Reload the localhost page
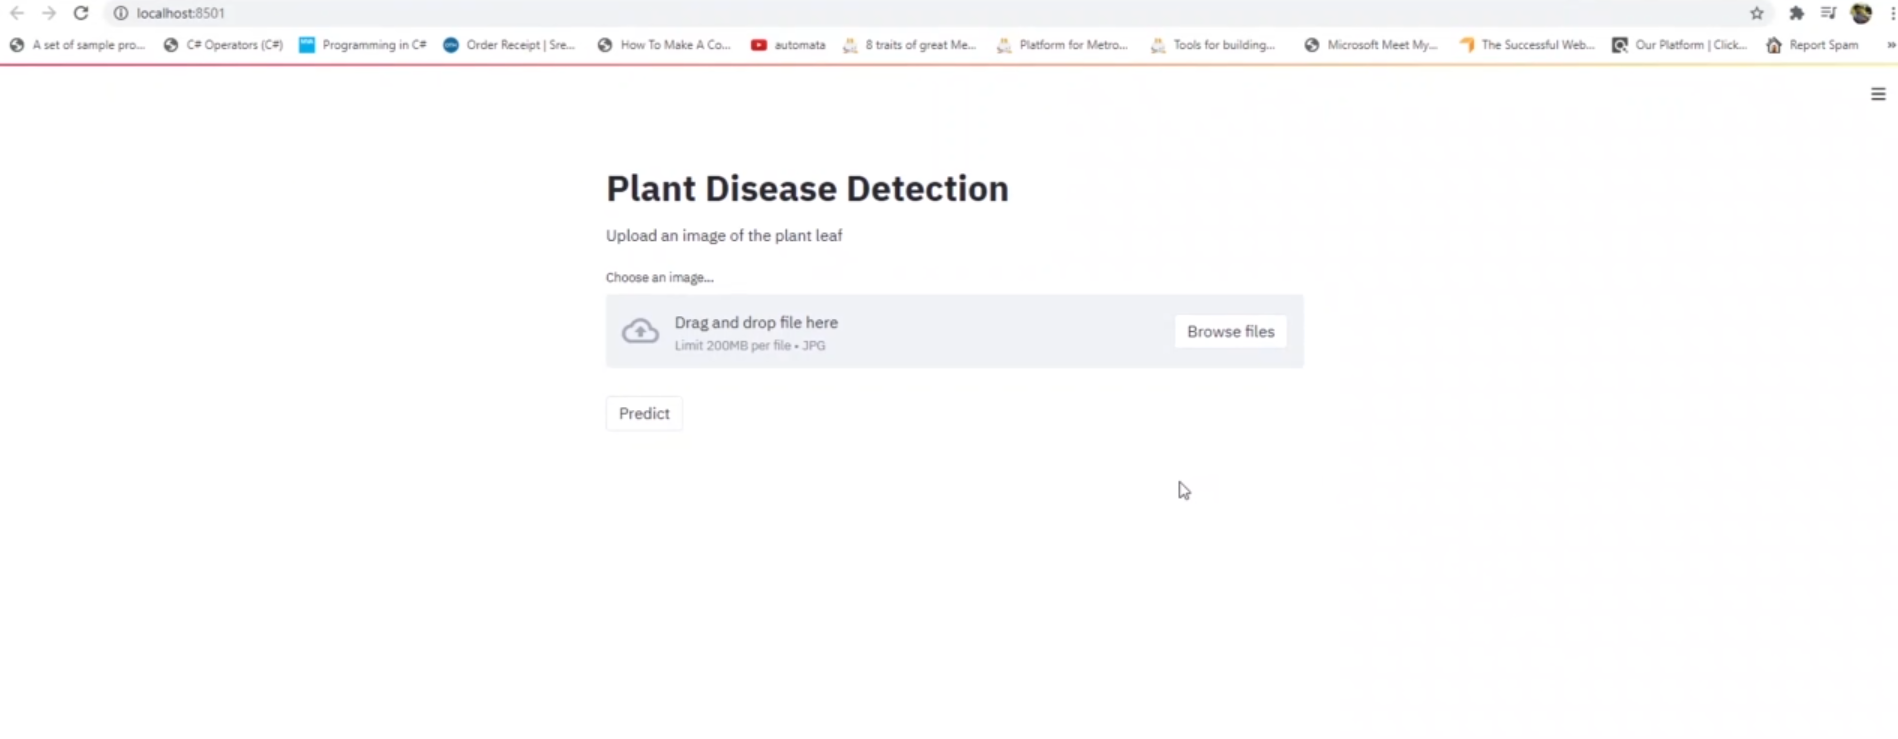This screenshot has height=739, width=1898. click(81, 13)
